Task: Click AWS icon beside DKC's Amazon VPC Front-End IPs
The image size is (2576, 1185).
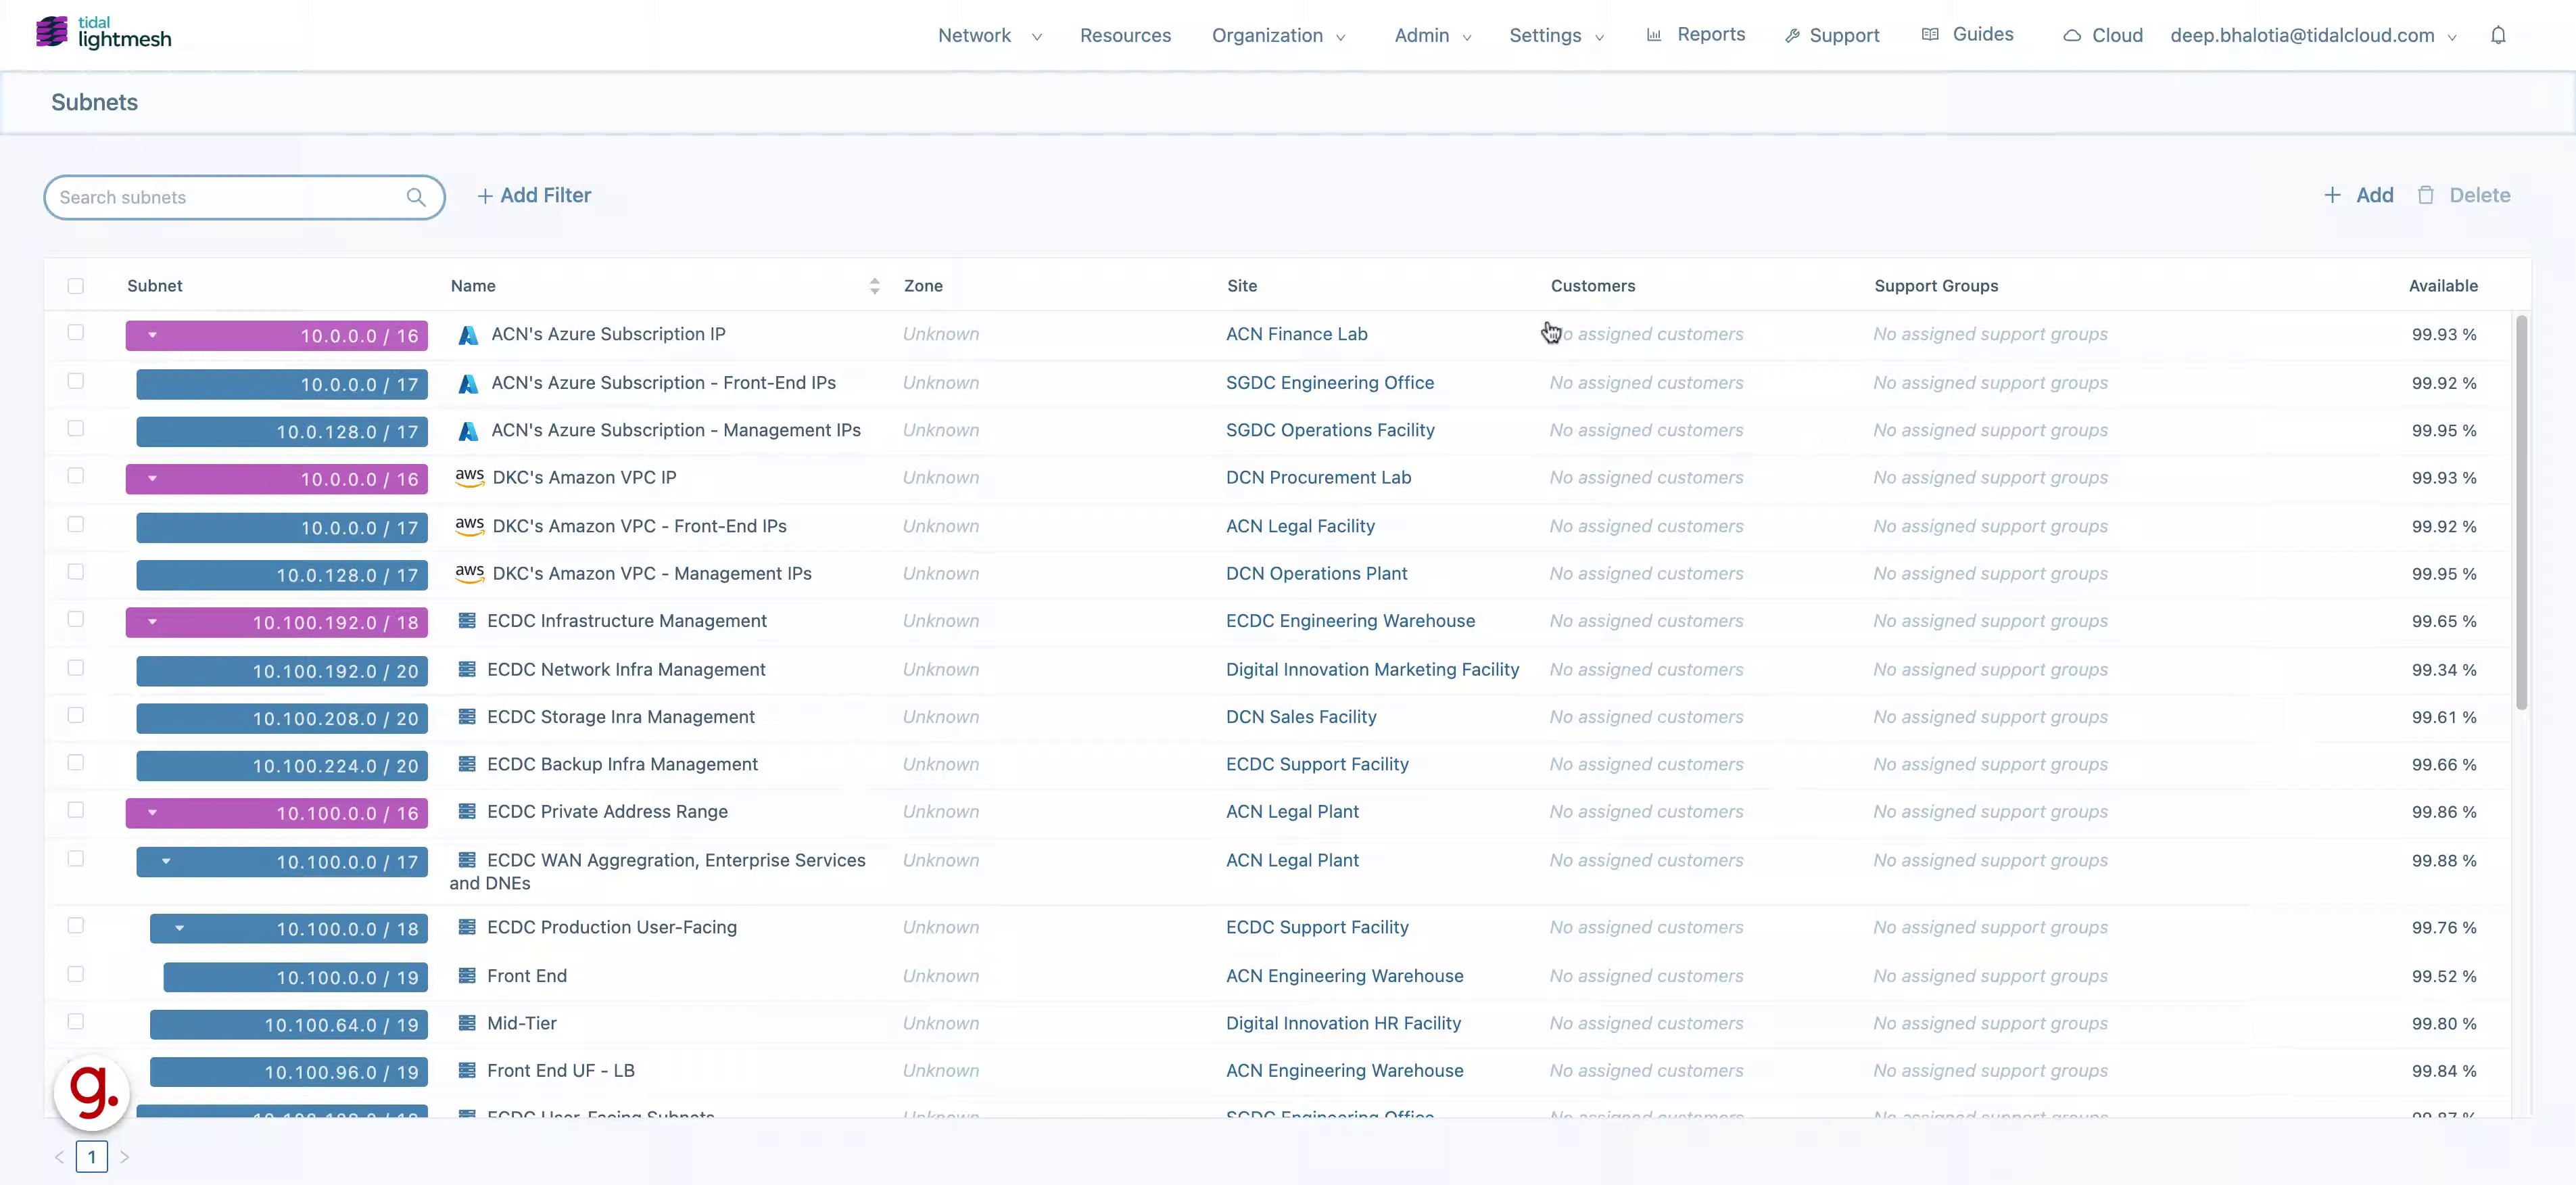Action: [469, 526]
